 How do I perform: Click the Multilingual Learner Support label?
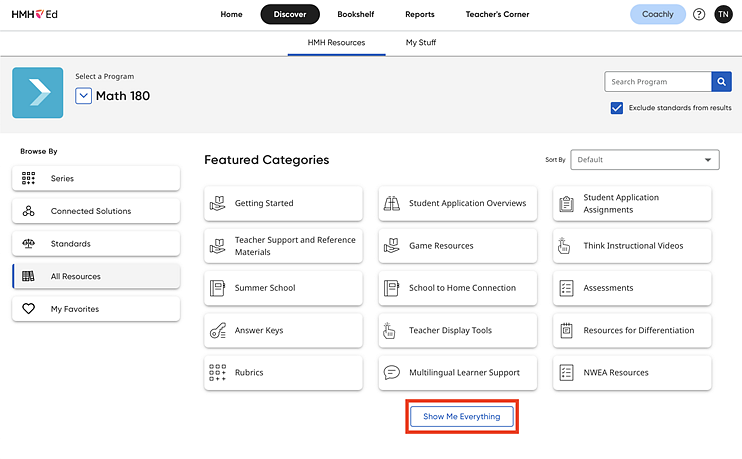[464, 372]
